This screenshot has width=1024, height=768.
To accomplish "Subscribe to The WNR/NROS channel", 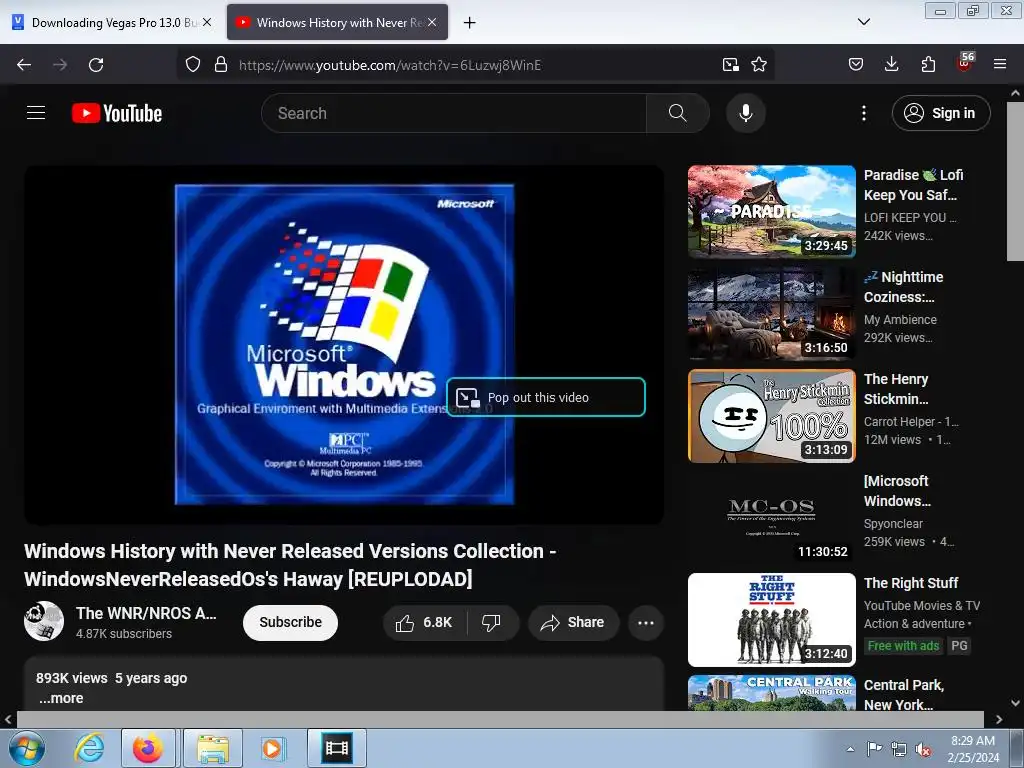I will point(290,622).
